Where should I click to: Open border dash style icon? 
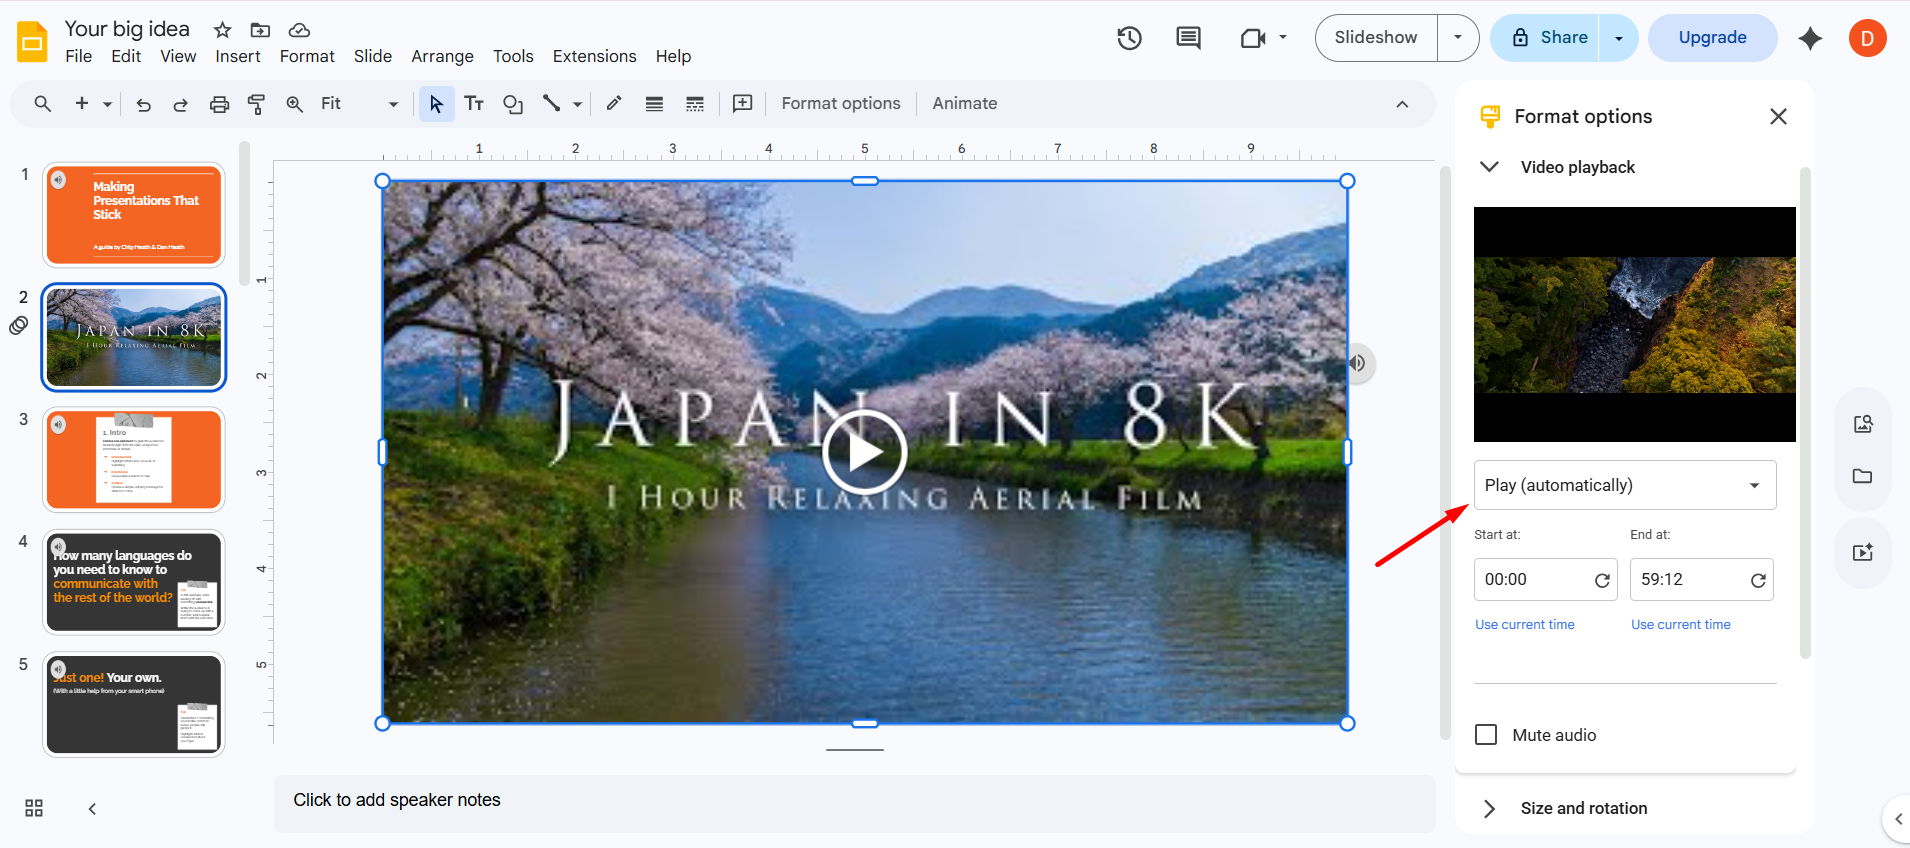[x=695, y=104]
